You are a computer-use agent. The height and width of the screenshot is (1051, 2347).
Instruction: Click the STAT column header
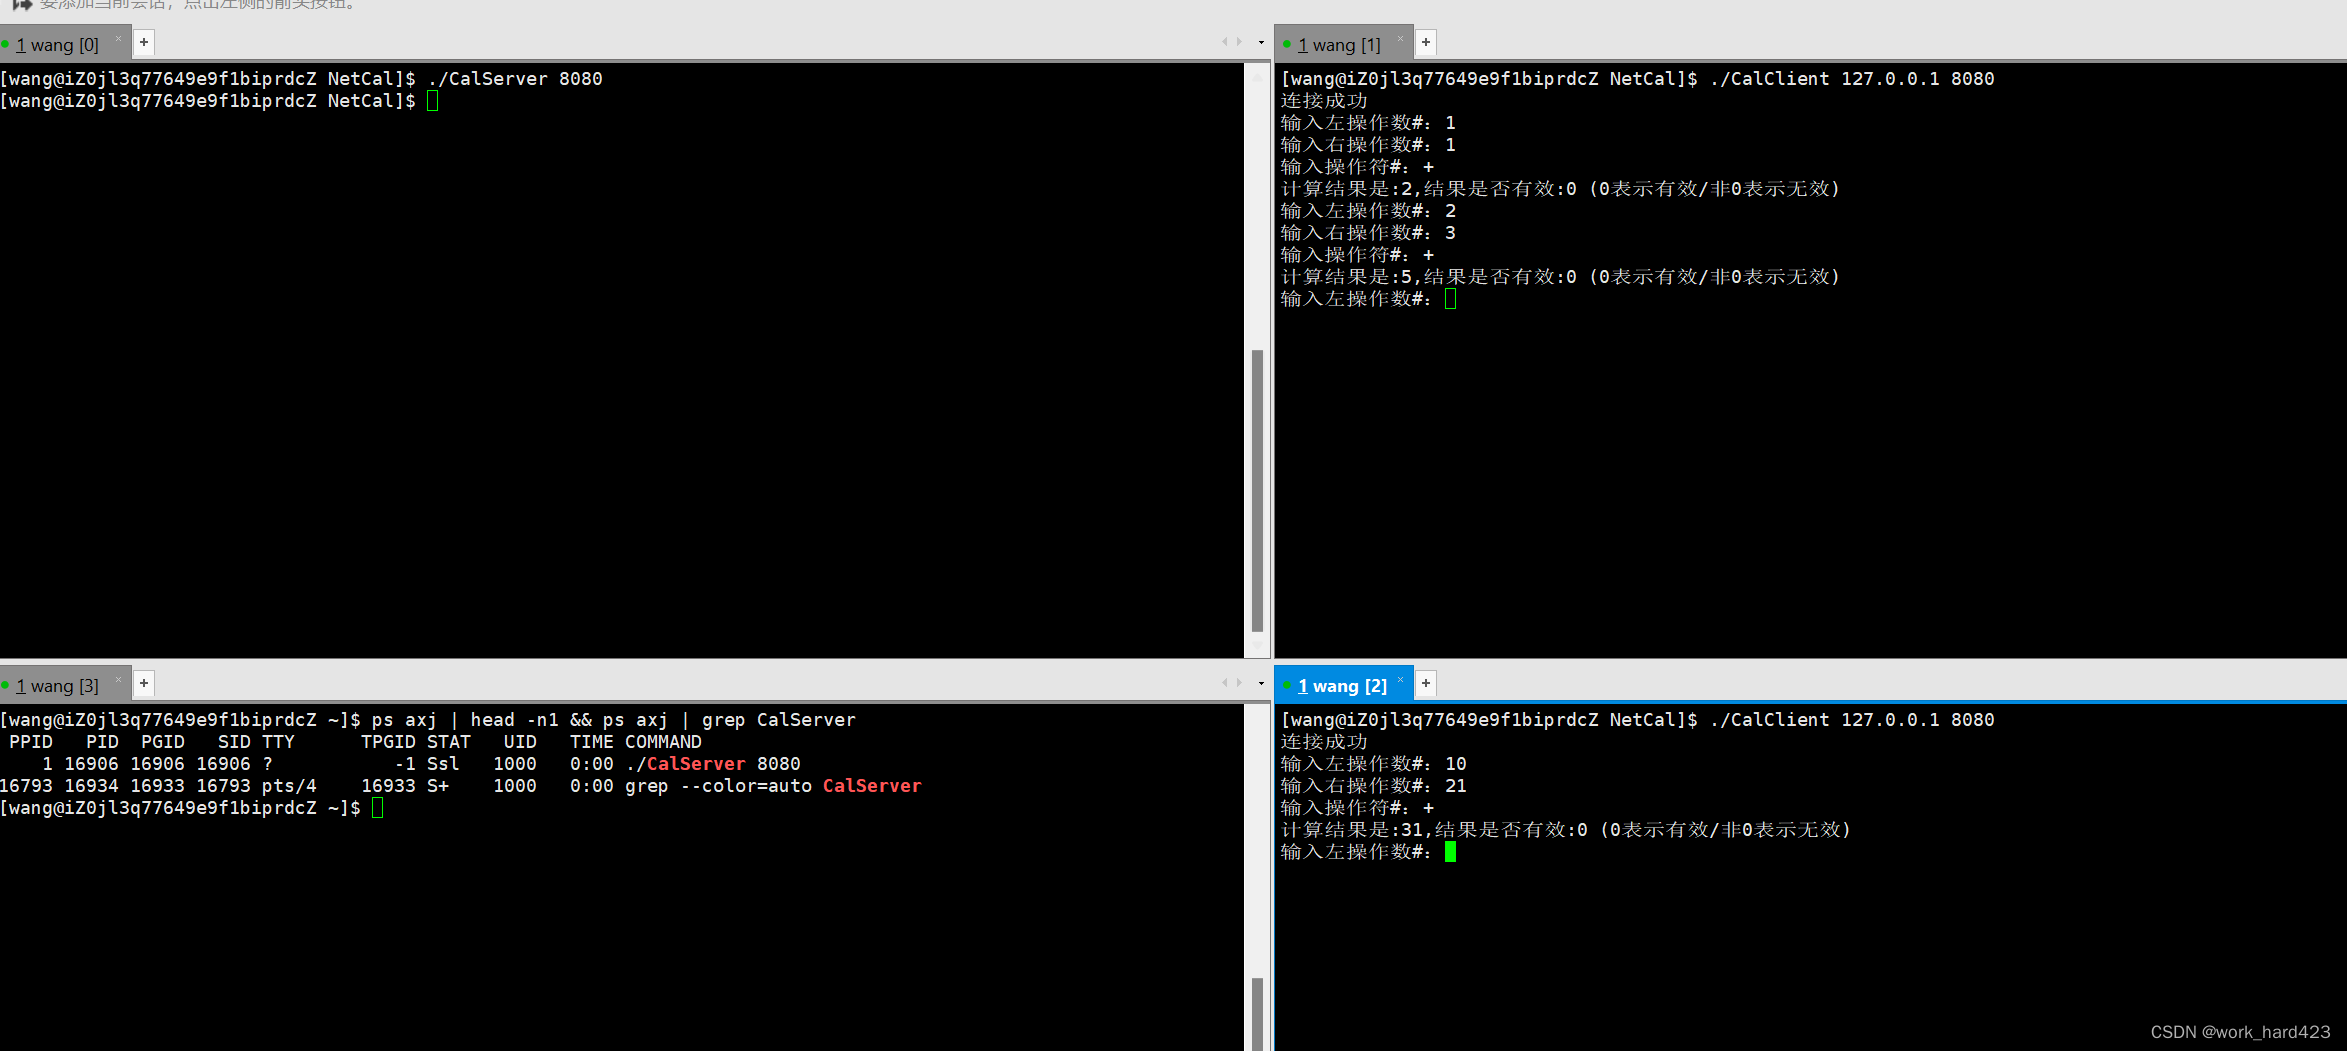tap(449, 742)
